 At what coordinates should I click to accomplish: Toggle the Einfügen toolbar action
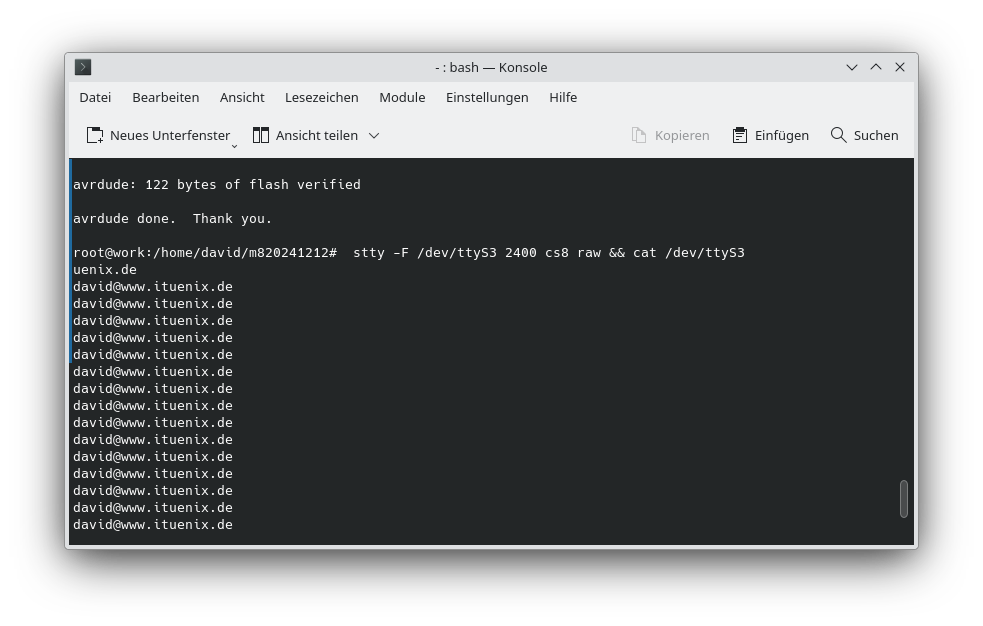tap(770, 134)
